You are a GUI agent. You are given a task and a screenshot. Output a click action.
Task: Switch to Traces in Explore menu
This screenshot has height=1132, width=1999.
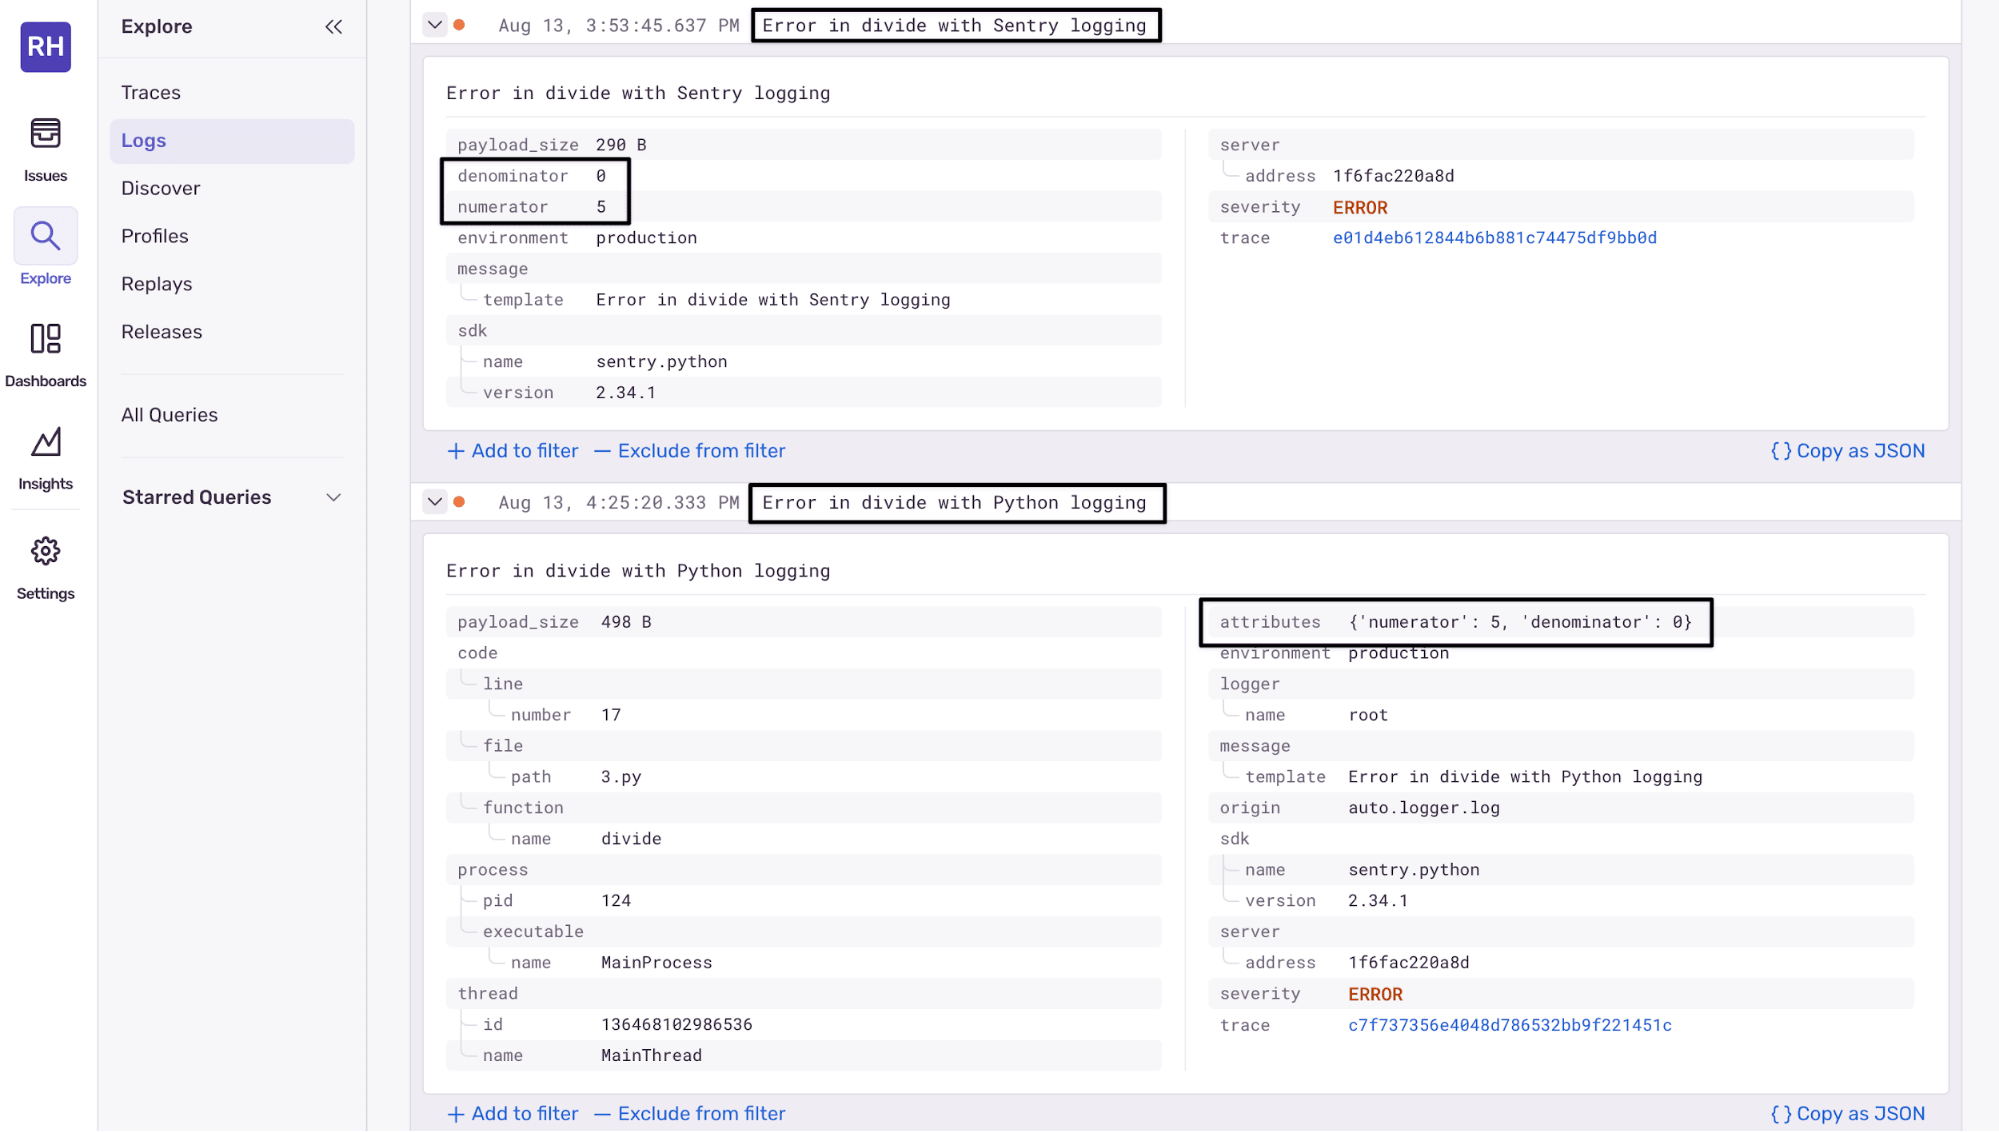pyautogui.click(x=151, y=93)
